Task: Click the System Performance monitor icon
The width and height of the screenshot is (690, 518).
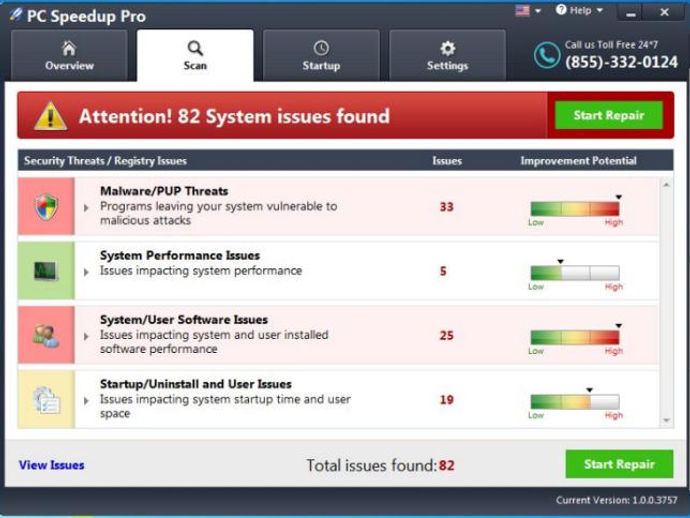Action: [46, 271]
